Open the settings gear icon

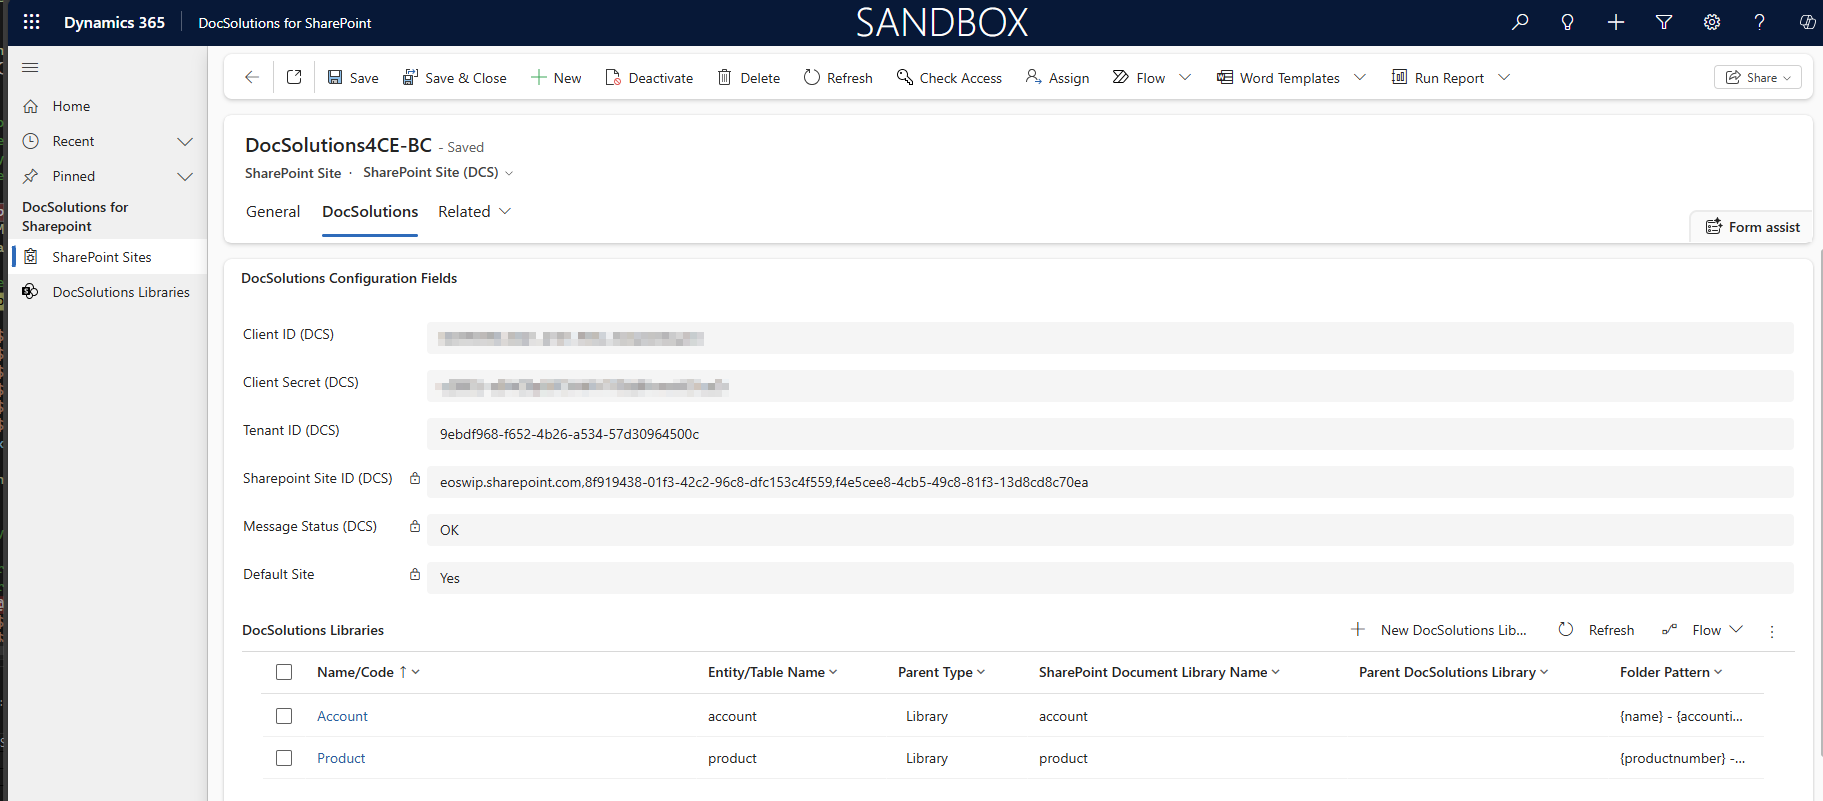click(1712, 22)
